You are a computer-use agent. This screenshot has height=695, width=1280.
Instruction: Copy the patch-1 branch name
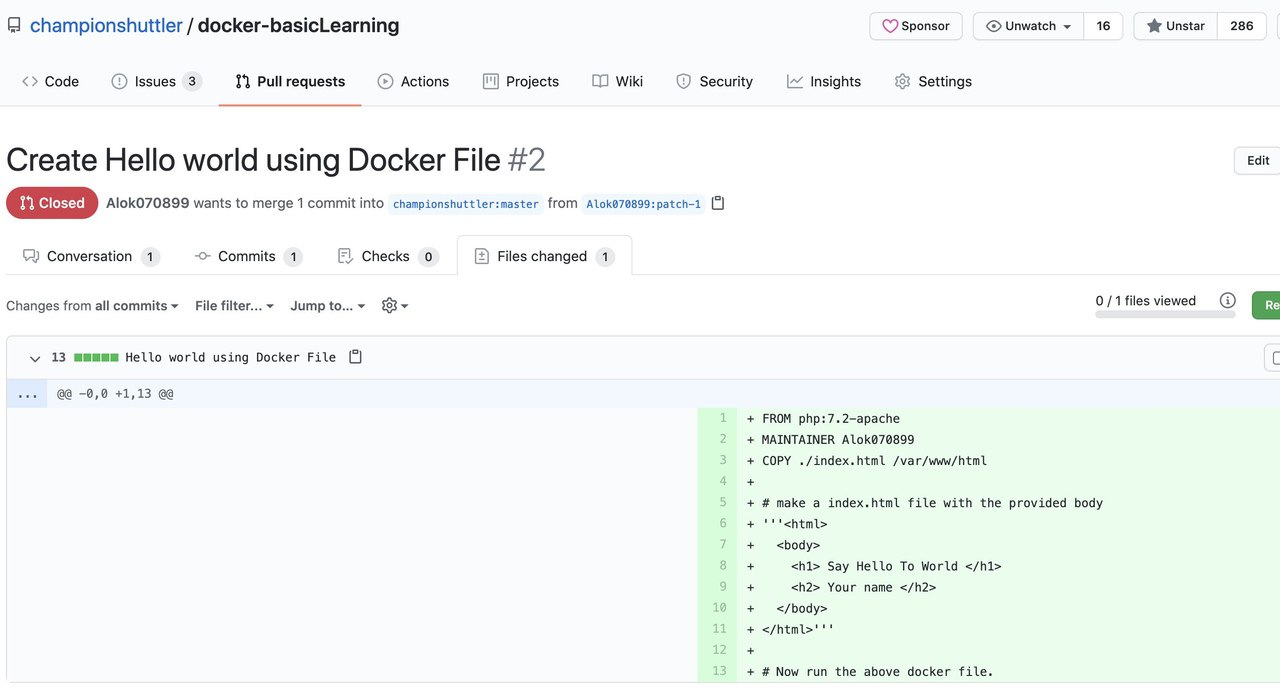pyautogui.click(x=717, y=203)
